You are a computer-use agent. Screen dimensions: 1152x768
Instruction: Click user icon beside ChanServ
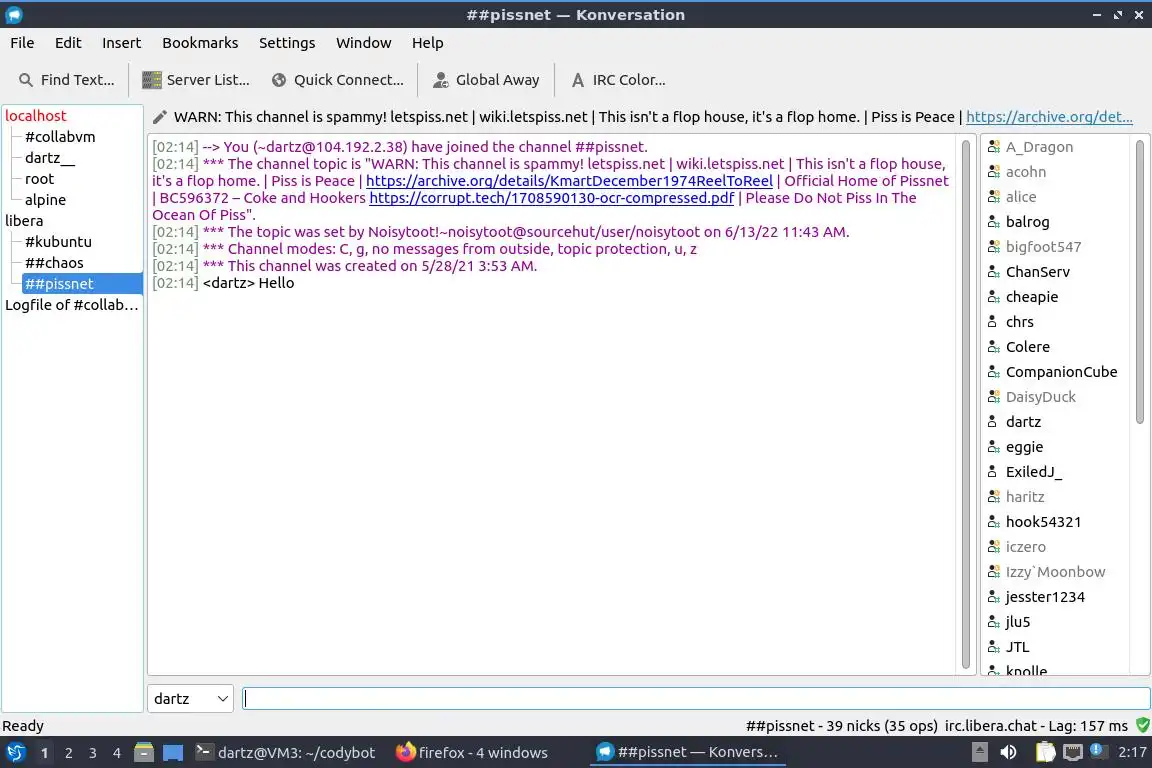(x=993, y=272)
